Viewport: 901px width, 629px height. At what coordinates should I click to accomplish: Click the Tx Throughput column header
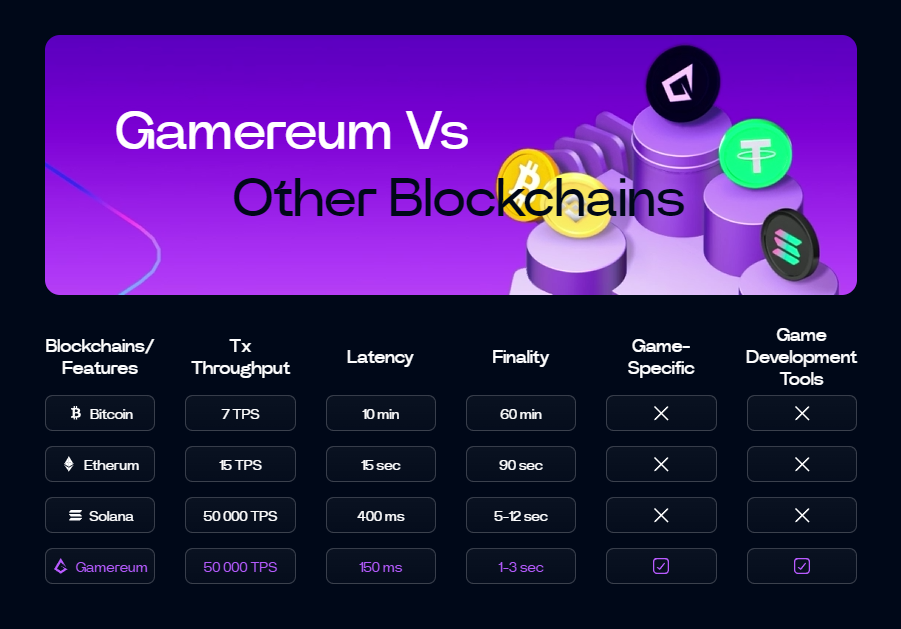(240, 357)
